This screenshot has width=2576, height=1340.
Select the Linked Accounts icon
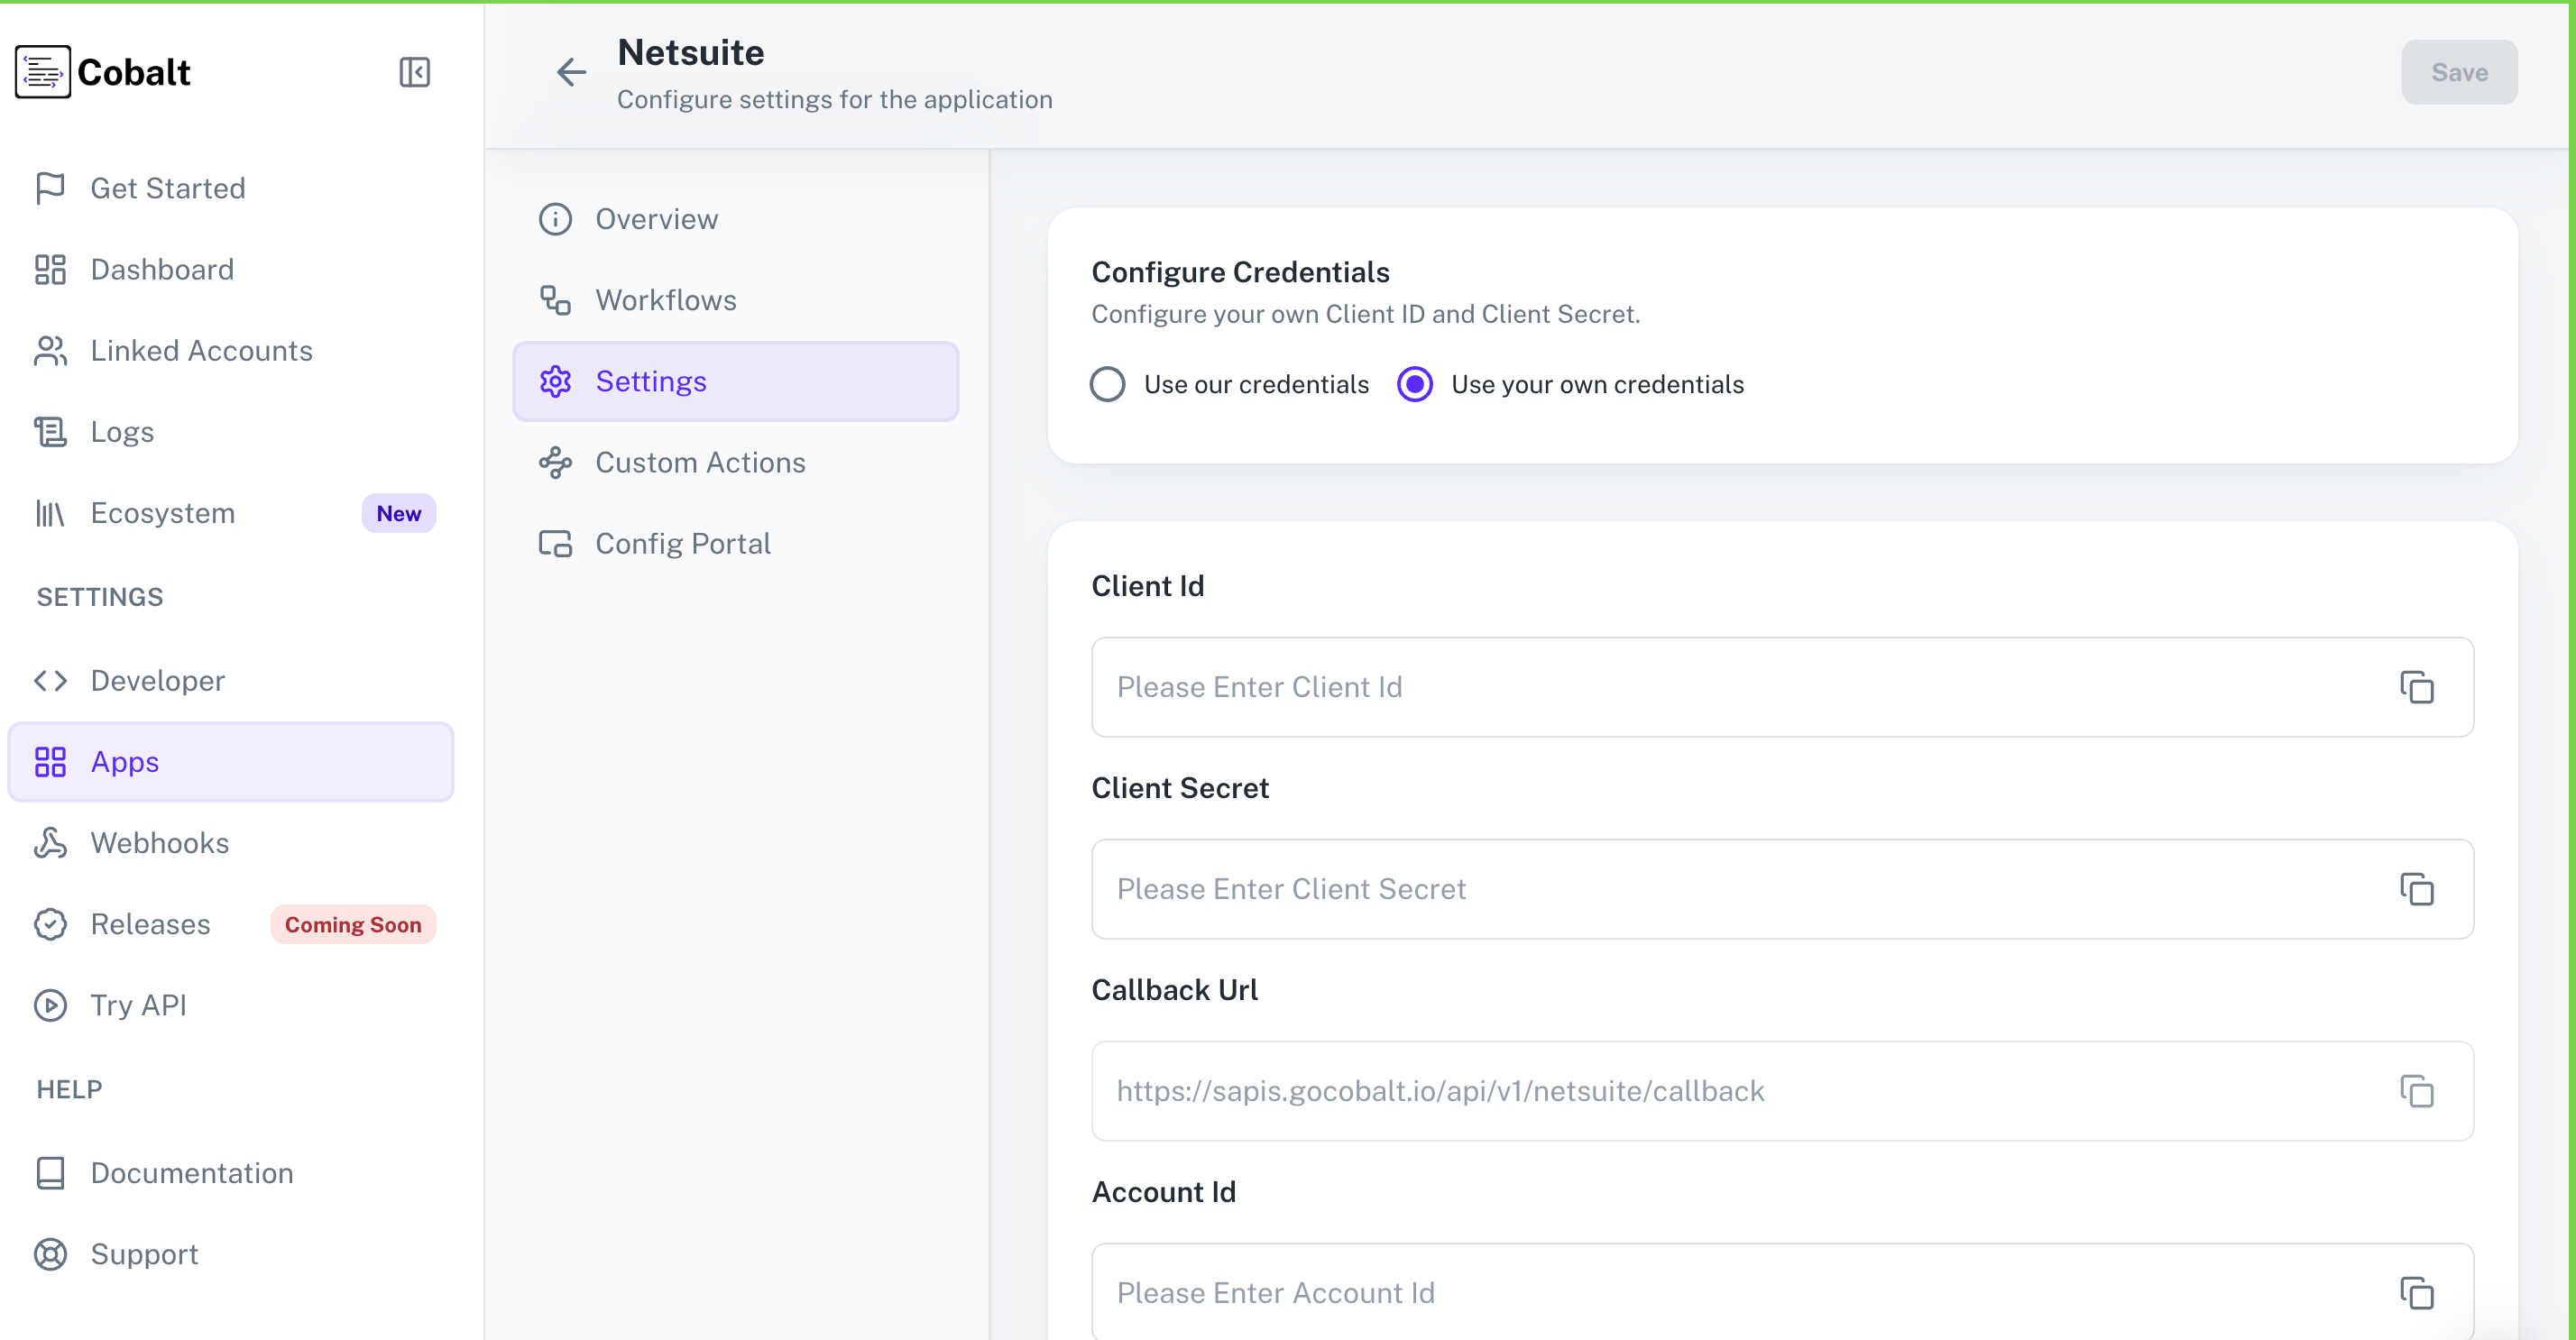pos(51,350)
